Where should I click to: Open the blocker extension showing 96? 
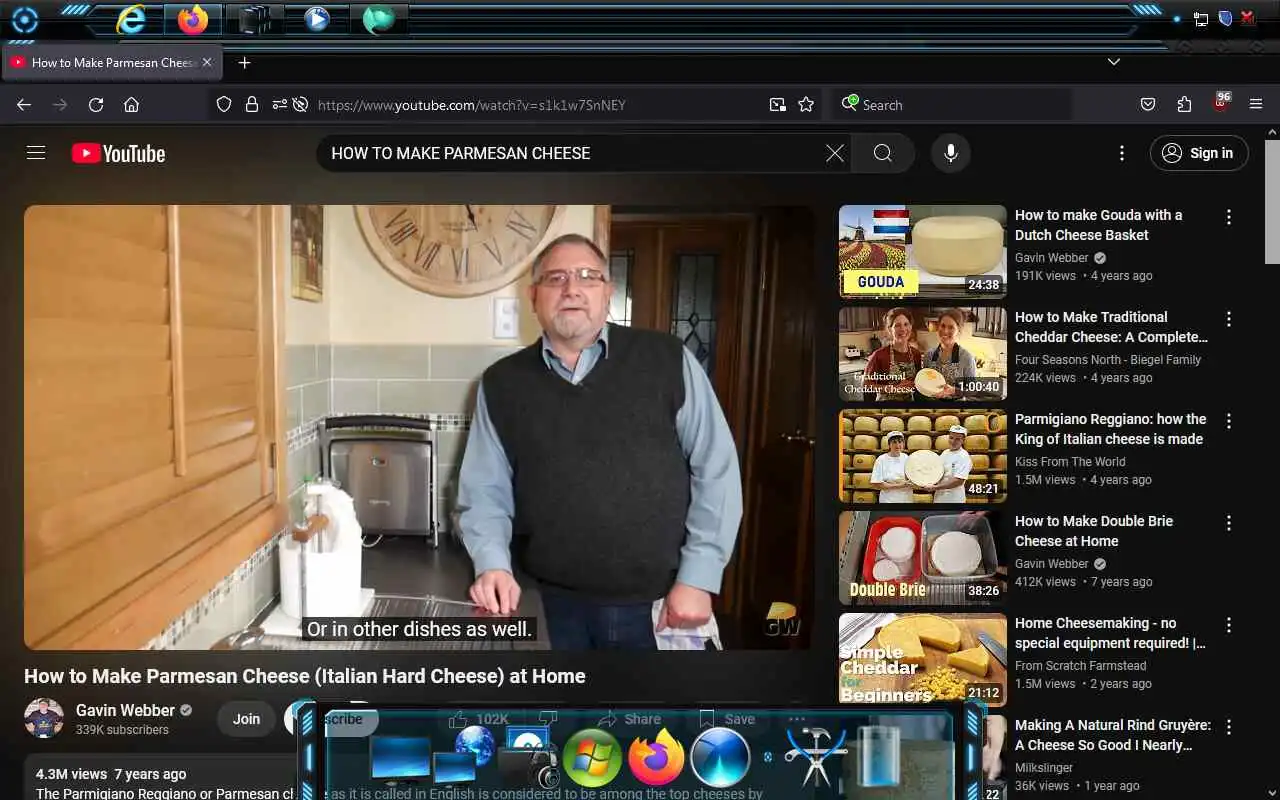coord(1221,102)
